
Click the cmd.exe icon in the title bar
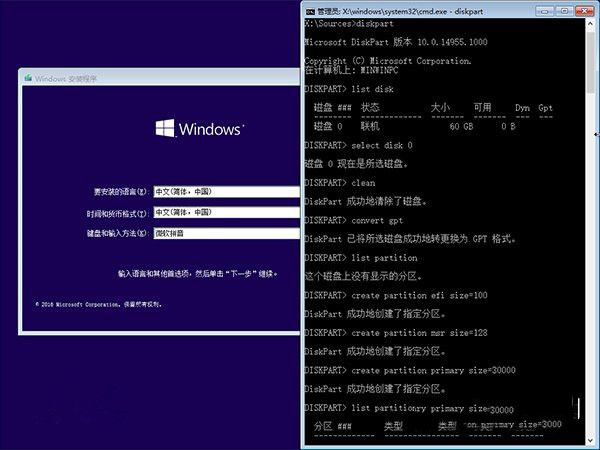310,11
